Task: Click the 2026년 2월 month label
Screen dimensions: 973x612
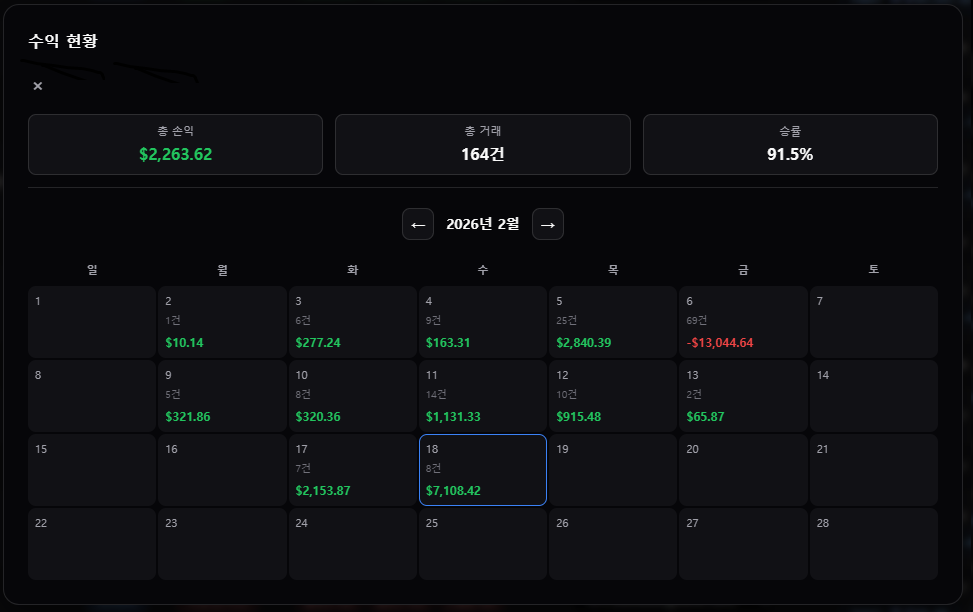Action: (483, 225)
